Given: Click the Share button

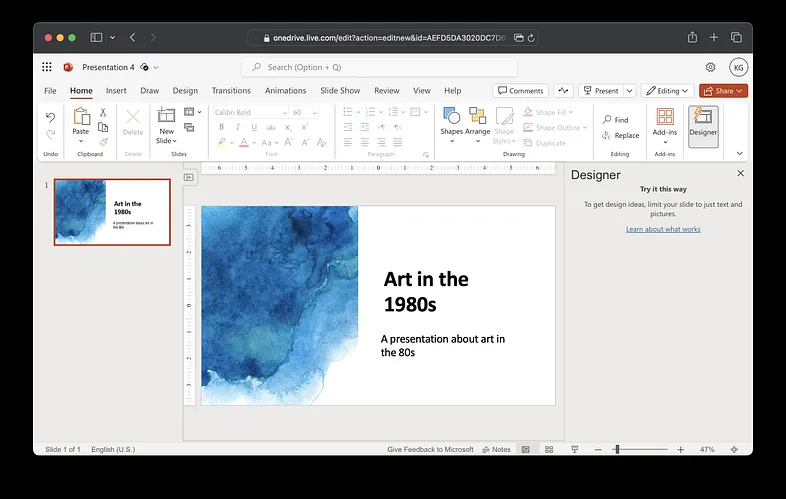Looking at the screenshot, I should (x=723, y=91).
